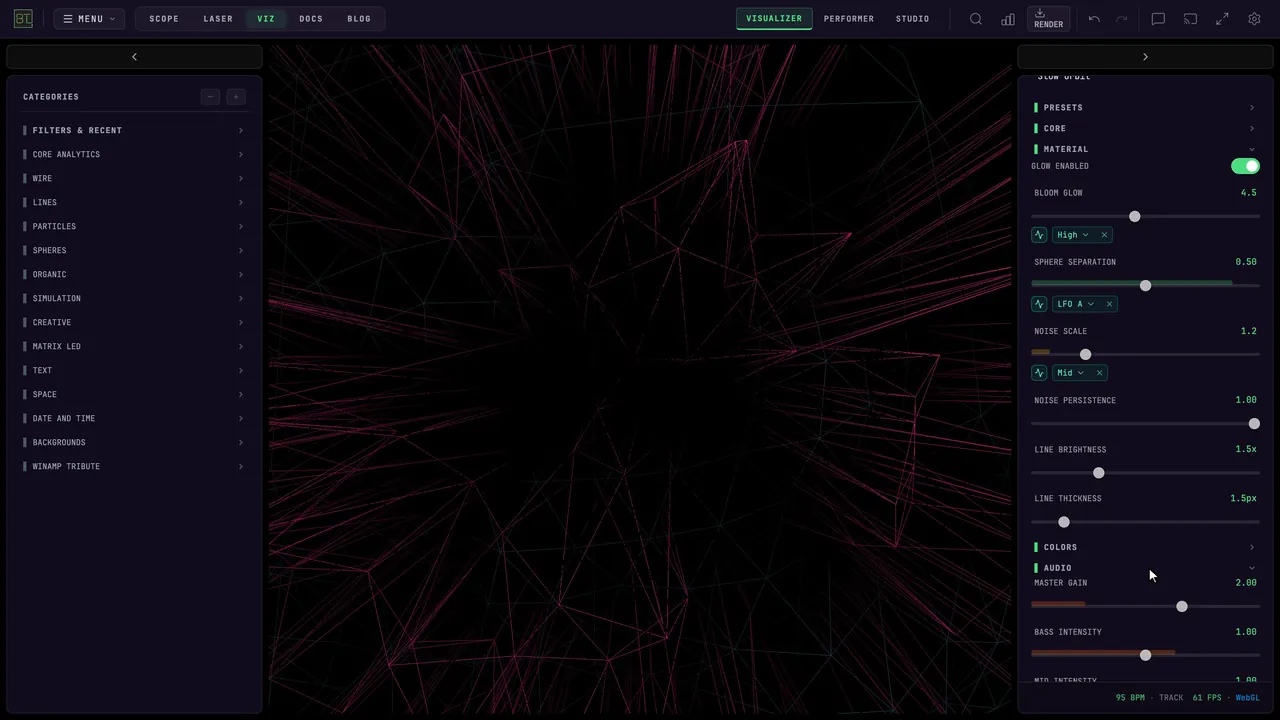This screenshot has height=720, width=1280.
Task: Open the LFO A source dropdown
Action: pyautogui.click(x=1076, y=304)
